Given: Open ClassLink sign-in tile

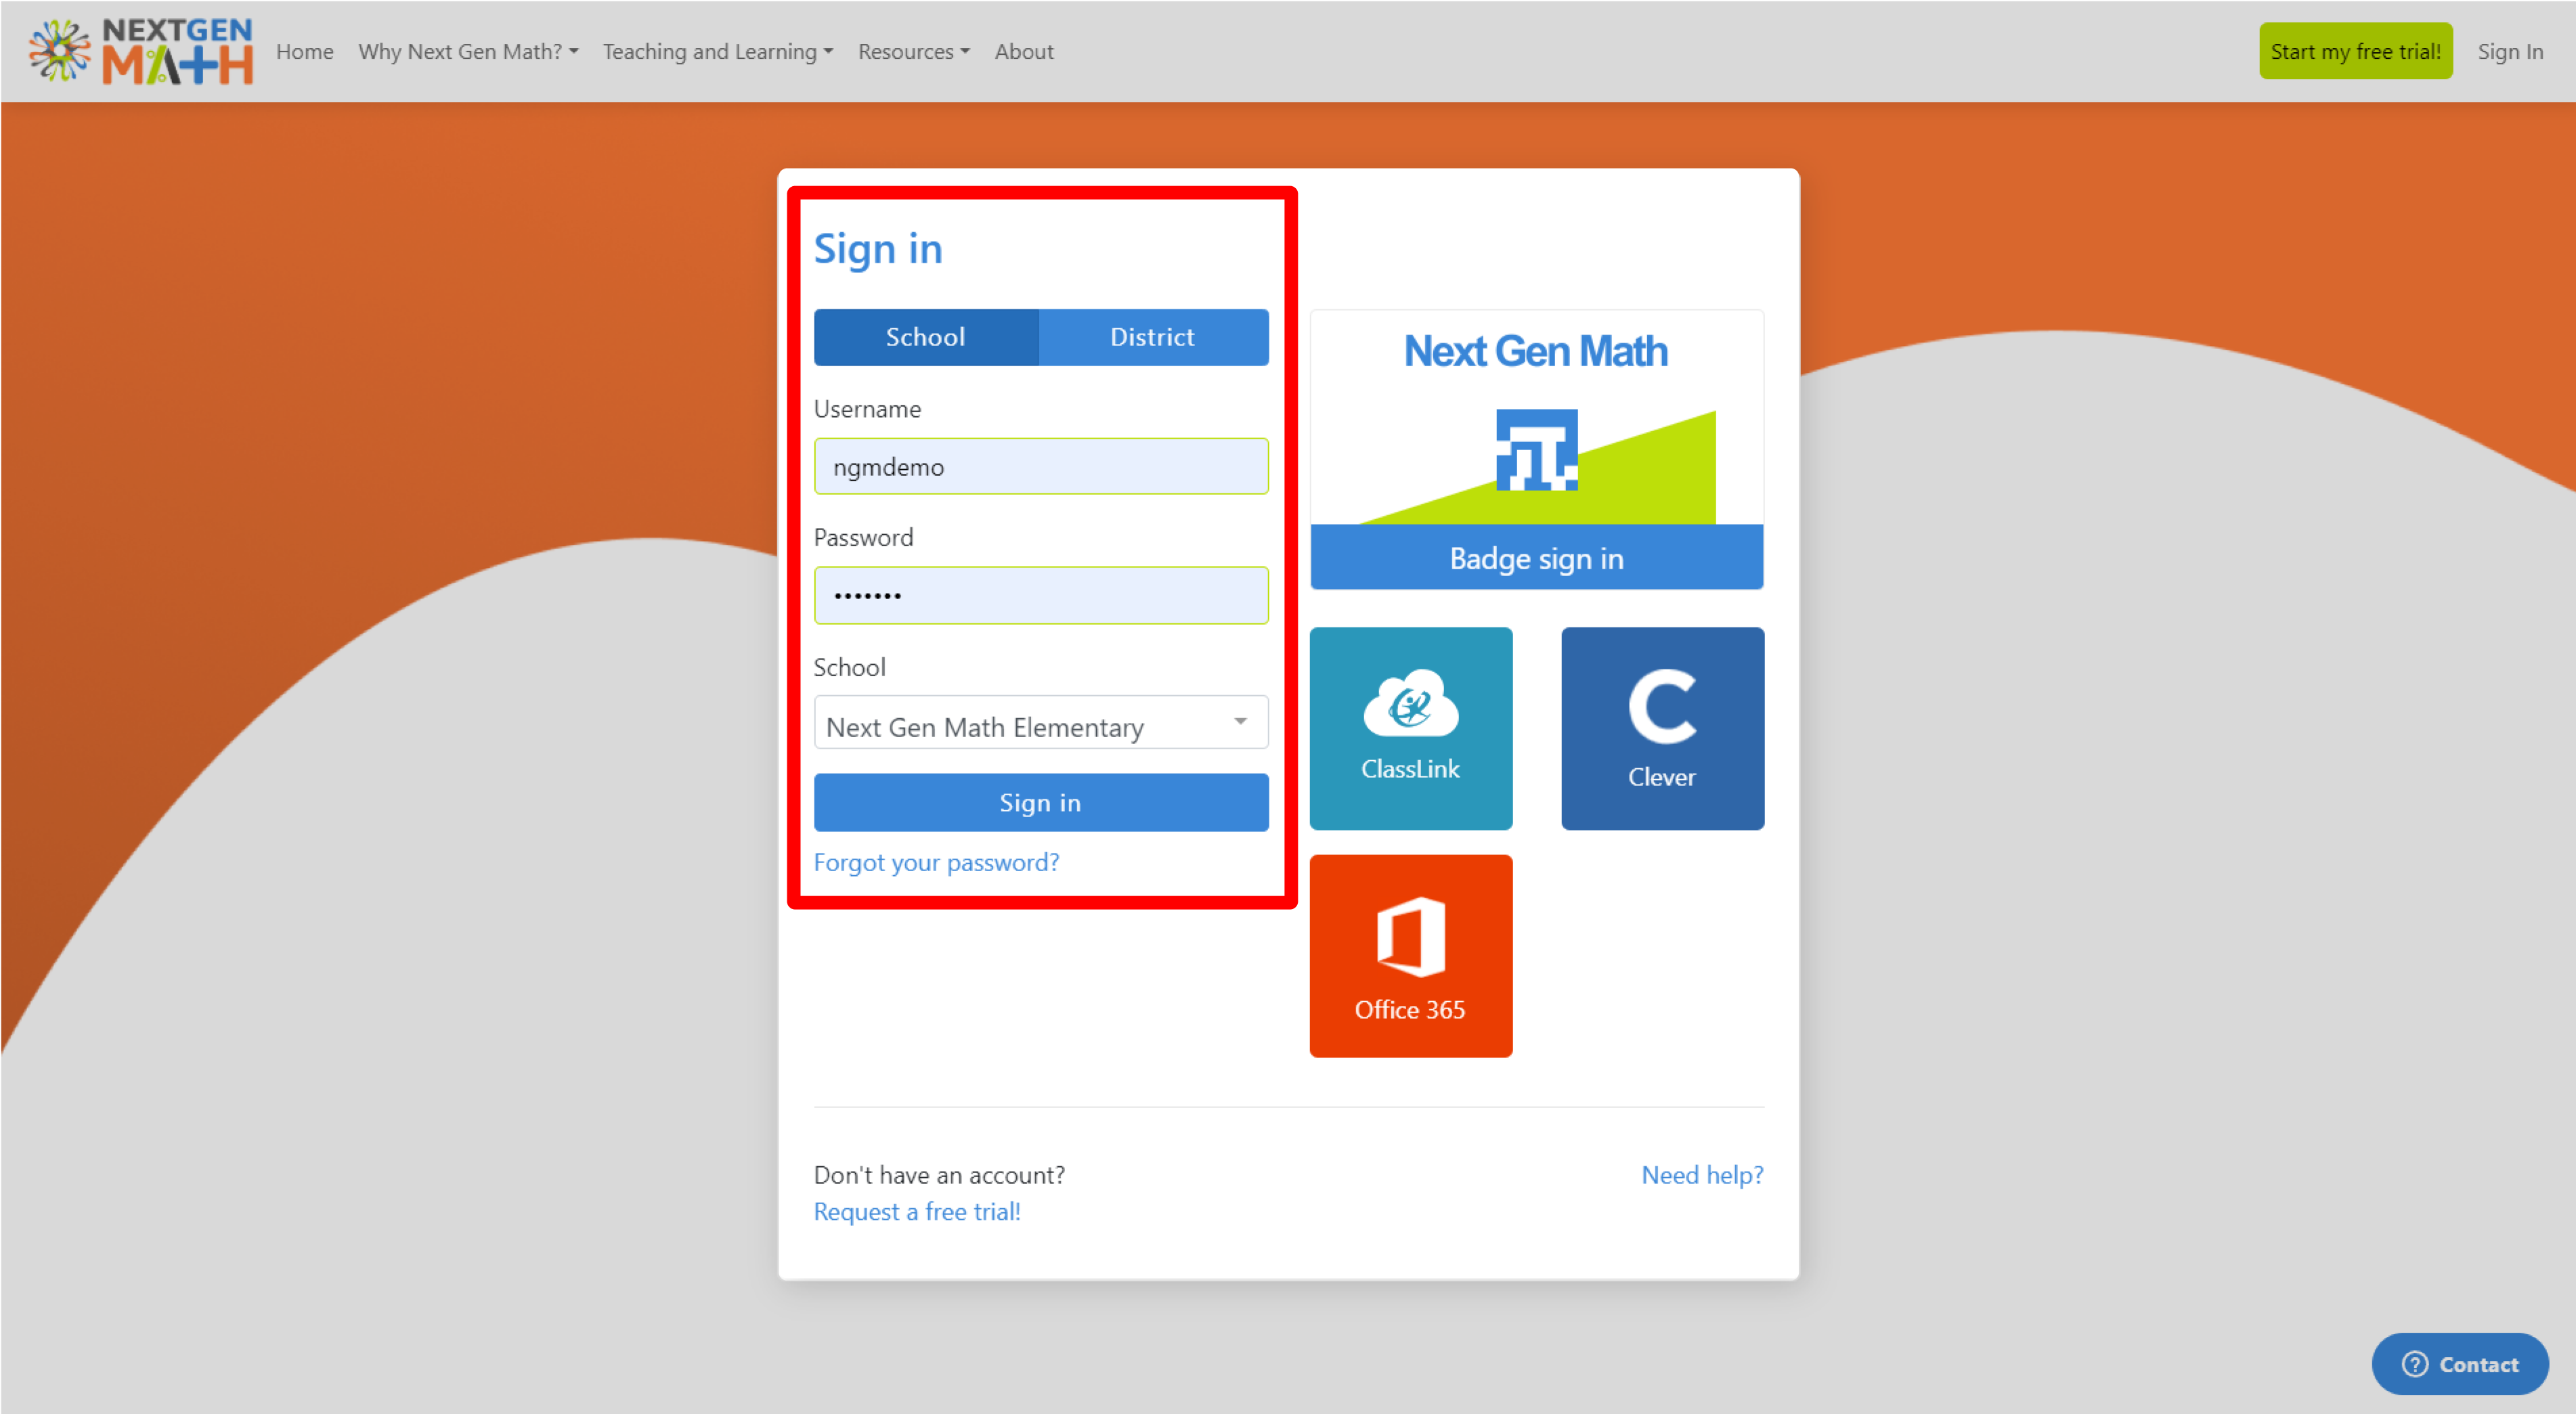Looking at the screenshot, I should tap(1410, 728).
